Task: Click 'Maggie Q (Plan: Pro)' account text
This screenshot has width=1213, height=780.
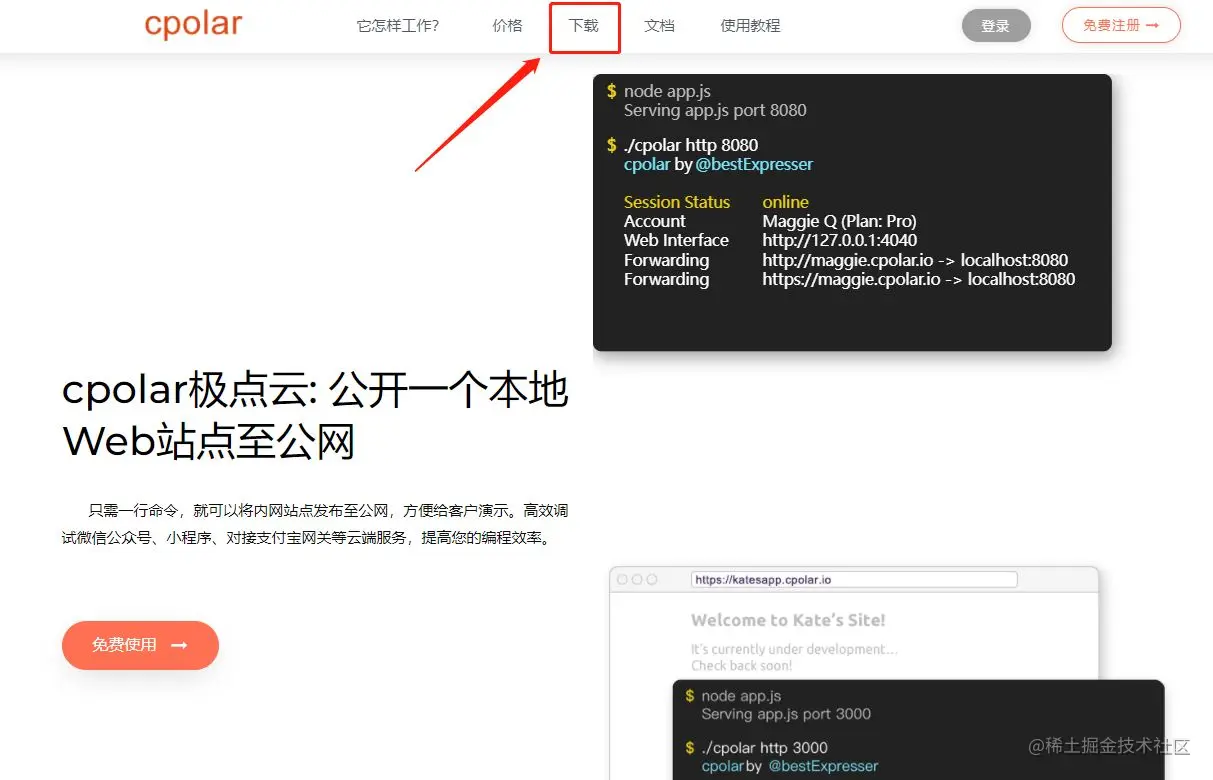Action: (x=839, y=221)
